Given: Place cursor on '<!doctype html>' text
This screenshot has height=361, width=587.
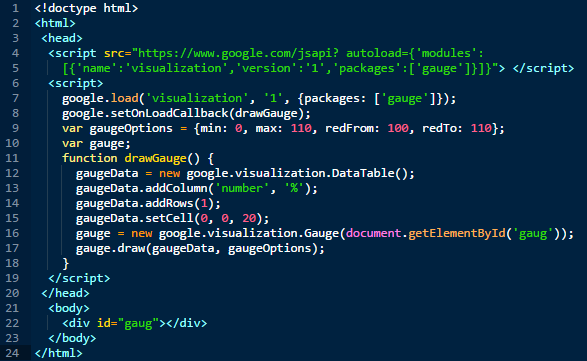Looking at the screenshot, I should (86, 8).
